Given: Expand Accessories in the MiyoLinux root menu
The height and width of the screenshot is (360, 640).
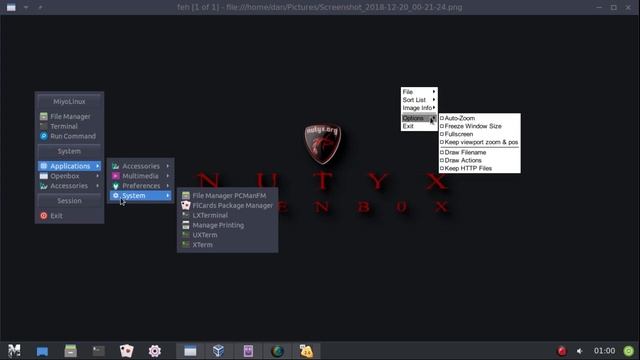Looking at the screenshot, I should point(69,186).
